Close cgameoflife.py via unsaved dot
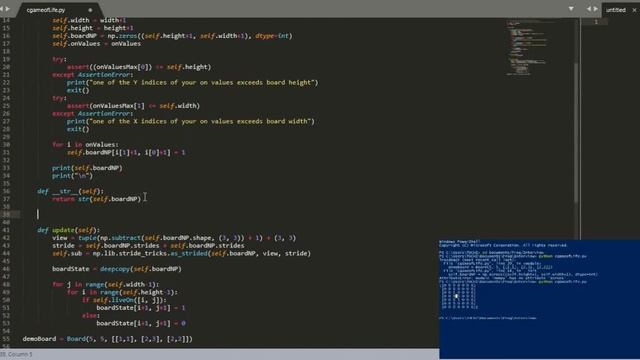The image size is (640, 360). [90, 10]
